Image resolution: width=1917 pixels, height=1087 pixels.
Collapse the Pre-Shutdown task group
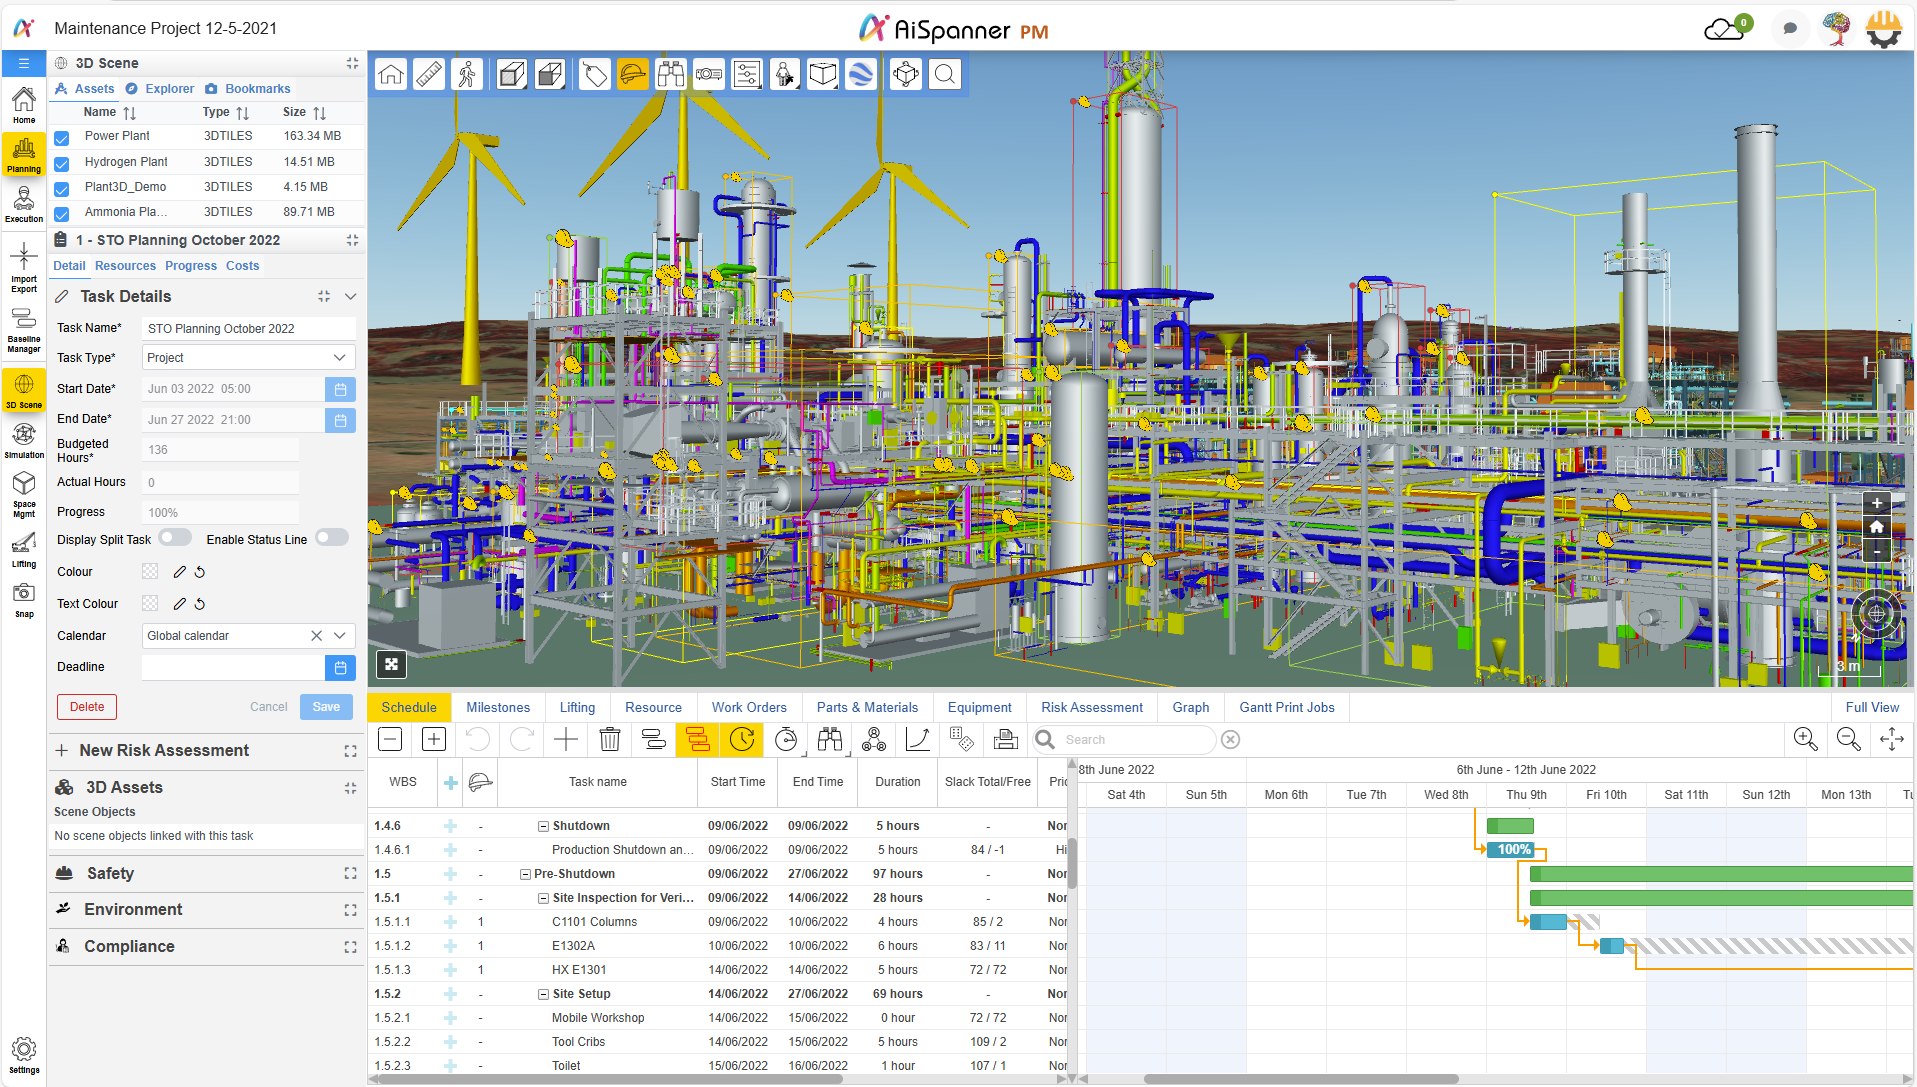(x=525, y=874)
